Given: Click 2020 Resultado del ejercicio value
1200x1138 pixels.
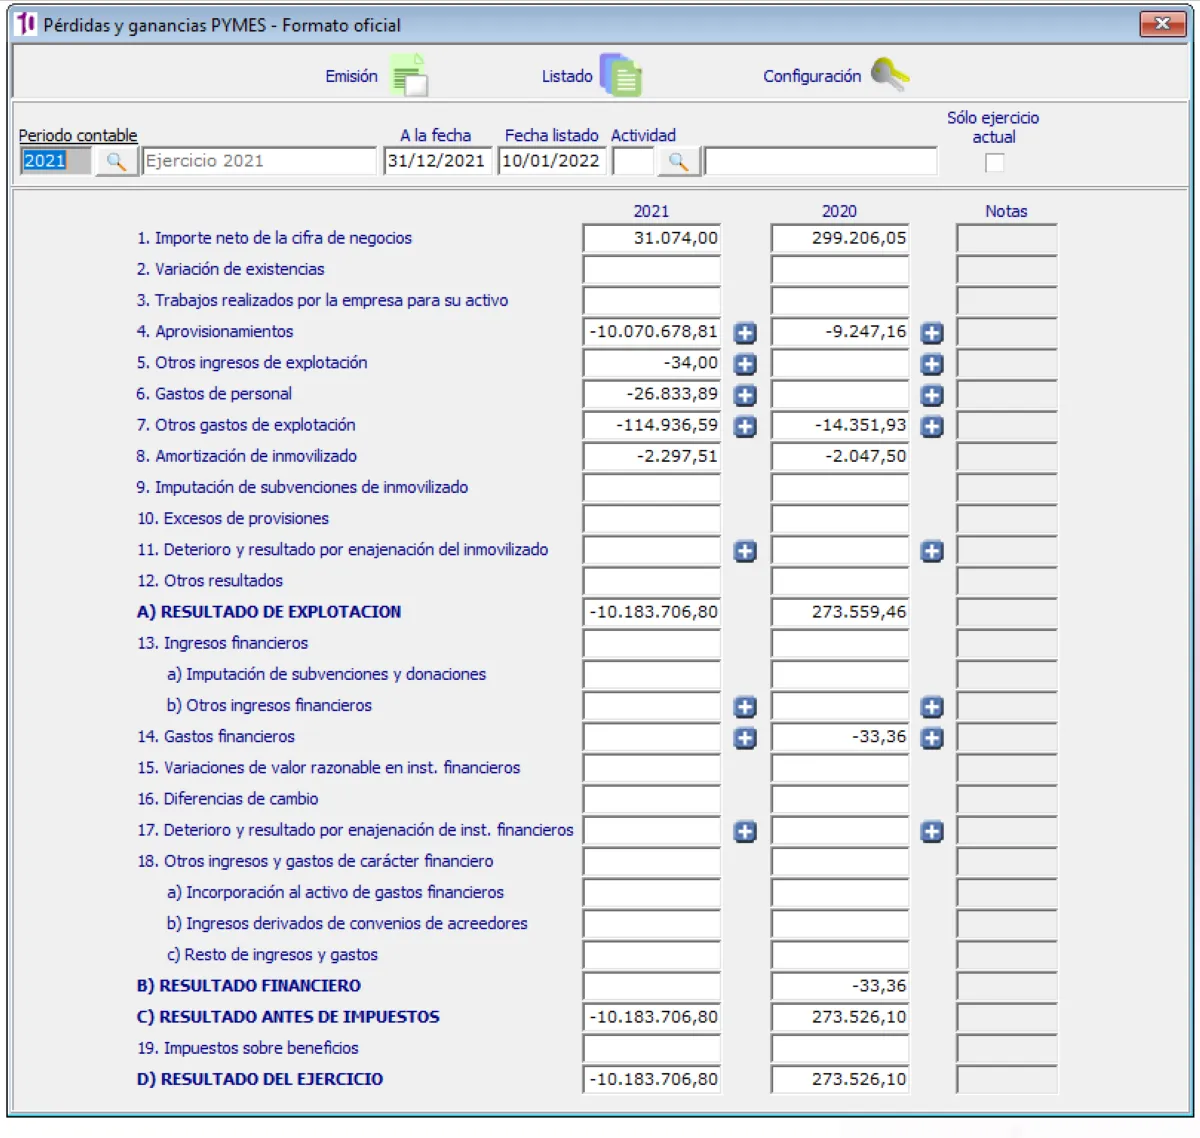Looking at the screenshot, I should 840,1079.
